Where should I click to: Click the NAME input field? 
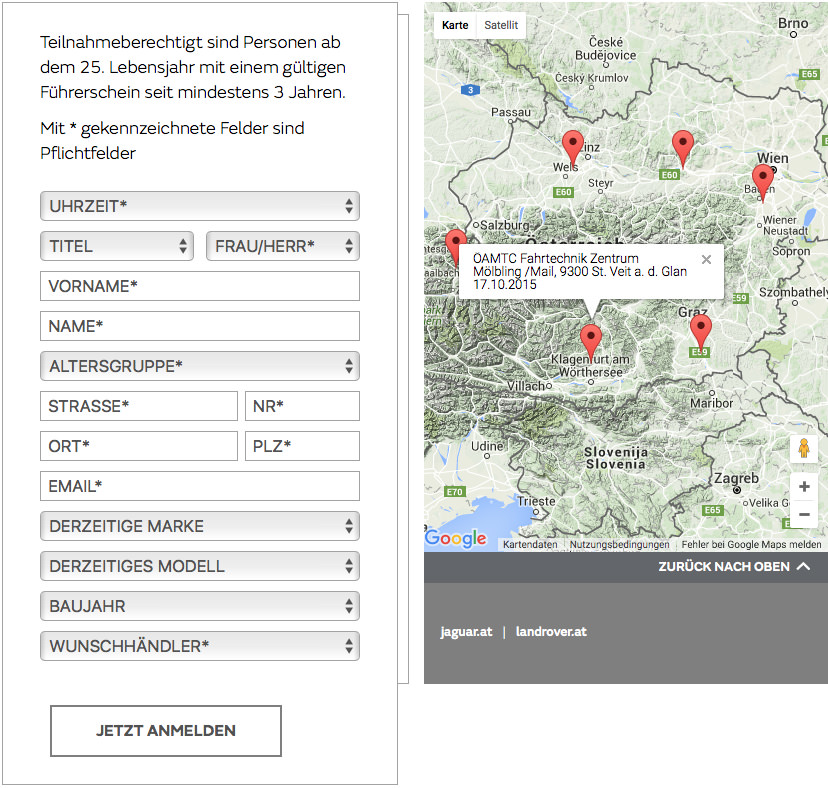coord(200,326)
